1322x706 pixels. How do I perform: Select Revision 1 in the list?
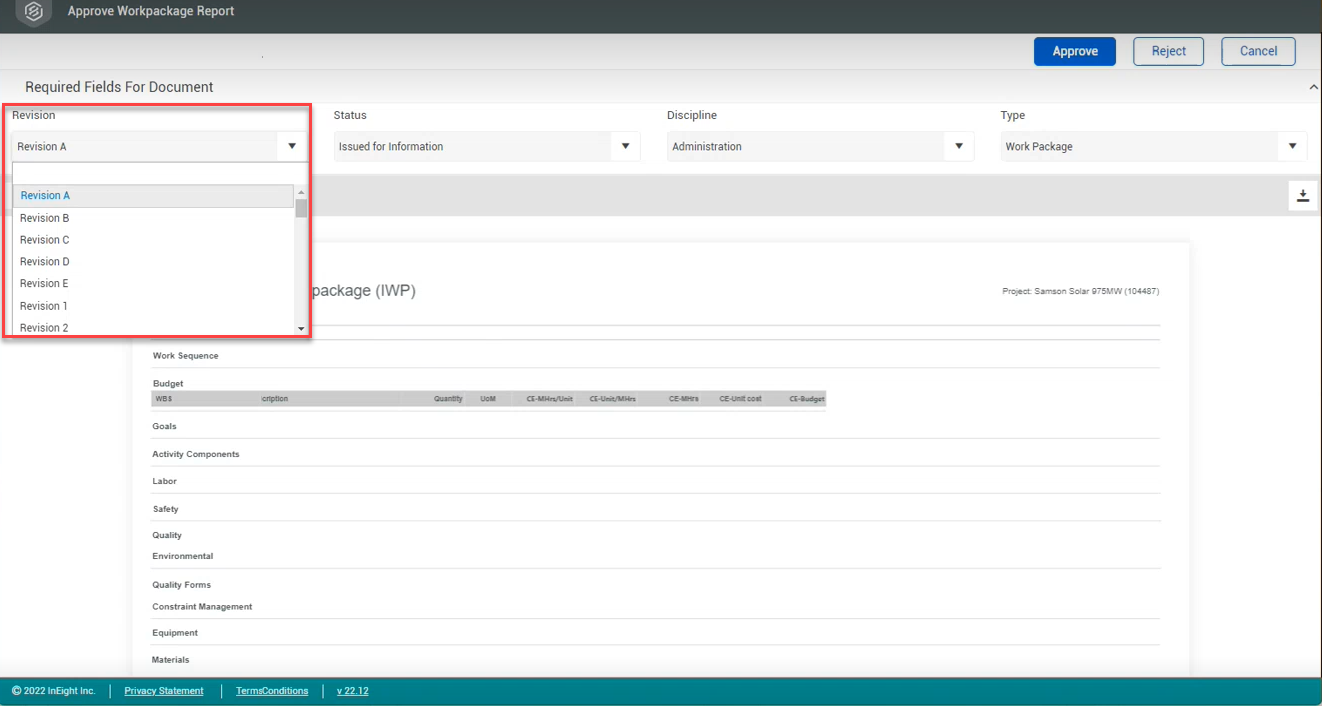153,306
